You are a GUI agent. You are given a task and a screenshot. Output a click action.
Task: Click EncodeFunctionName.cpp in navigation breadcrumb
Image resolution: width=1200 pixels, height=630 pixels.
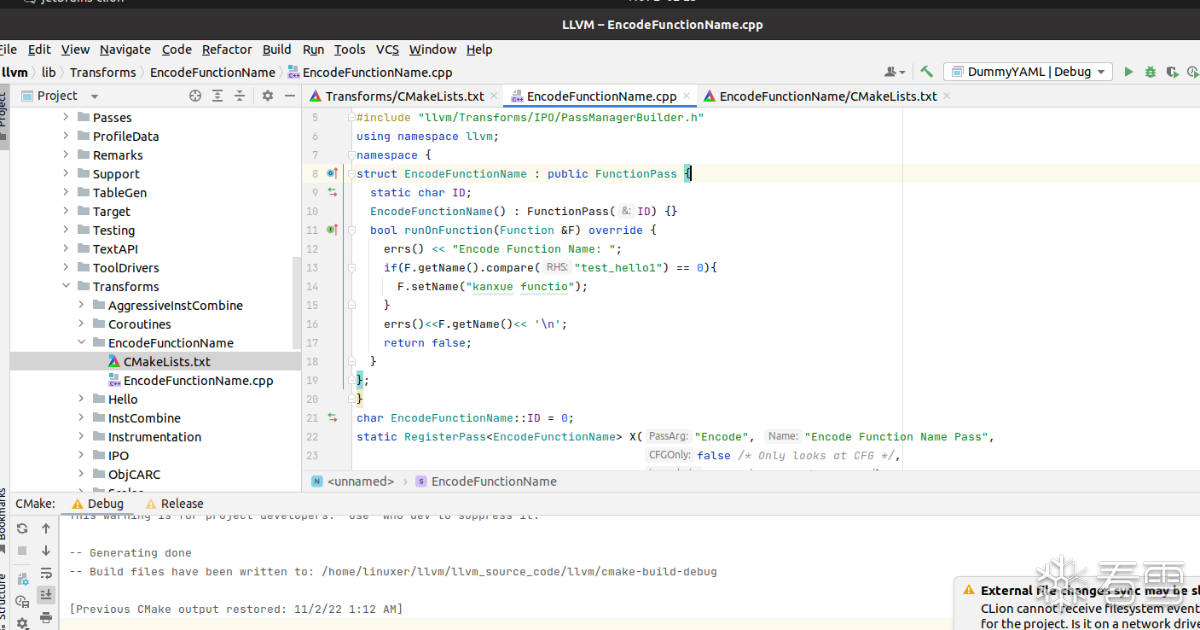370,72
